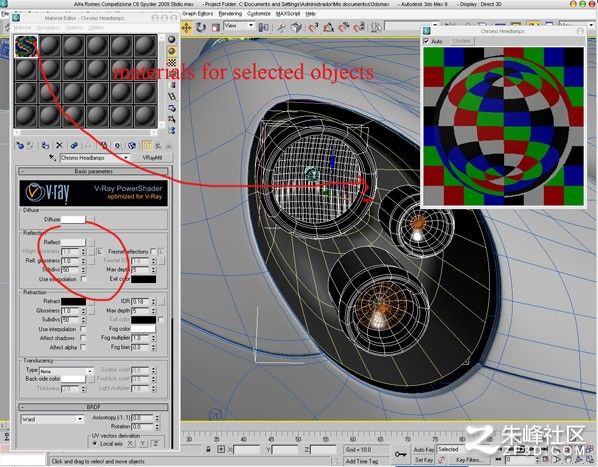
Task: Adjust the Refl. glossiness spinner arrows
Action: (84, 261)
